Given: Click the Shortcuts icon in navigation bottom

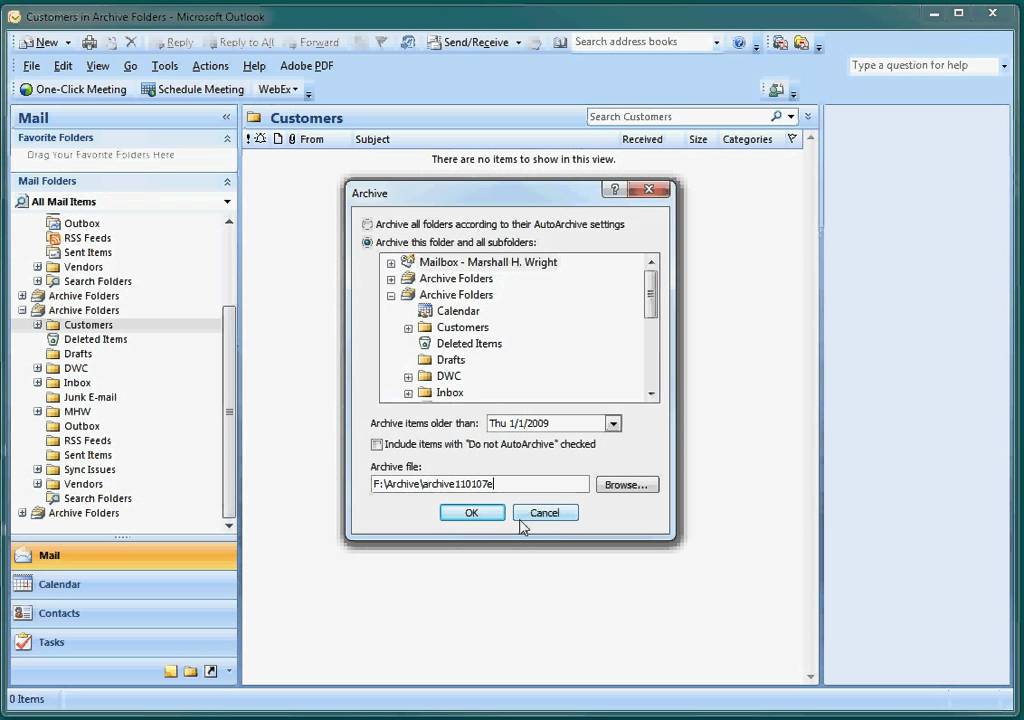Looking at the screenshot, I should click(x=210, y=671).
